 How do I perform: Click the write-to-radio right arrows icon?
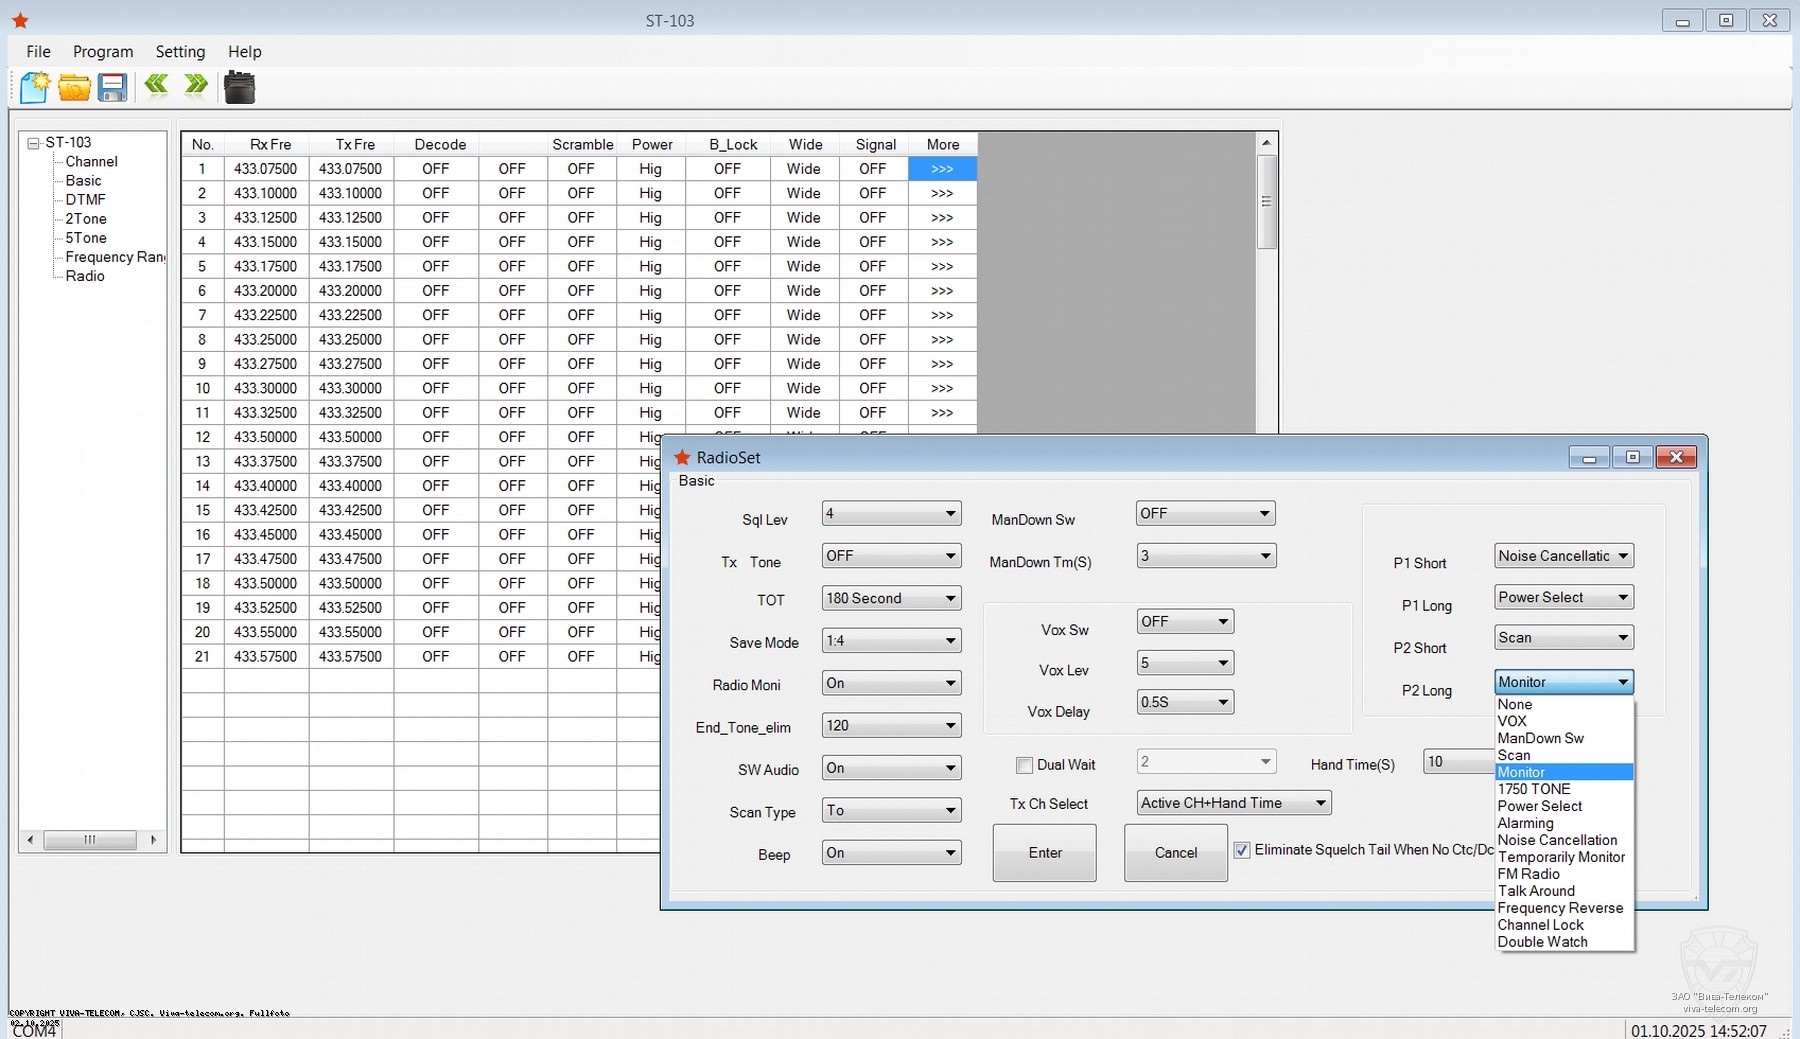pyautogui.click(x=196, y=86)
